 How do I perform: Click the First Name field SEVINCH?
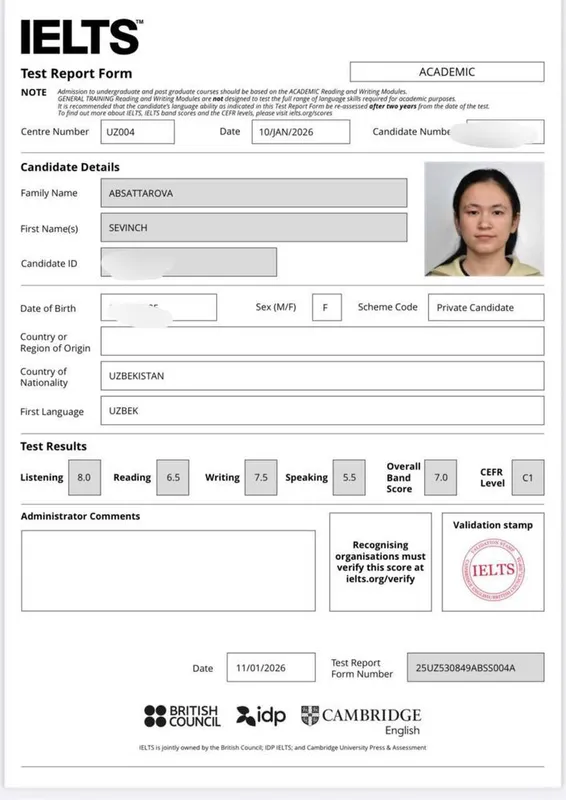[x=254, y=228]
